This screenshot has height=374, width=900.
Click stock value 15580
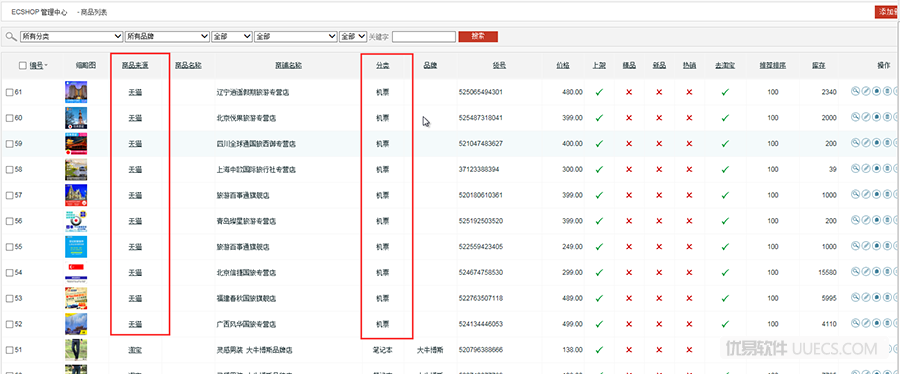(827, 272)
